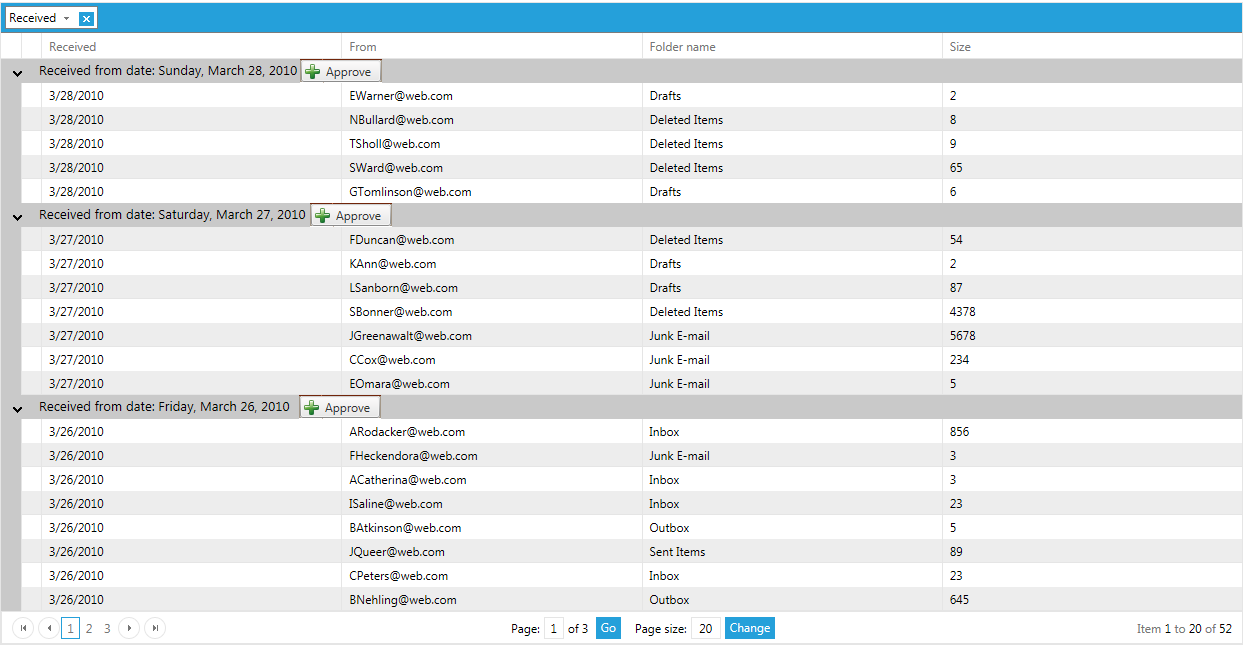The image size is (1248, 648).
Task: Collapse the Saturday, March 27, 2010 group
Action: (x=17, y=217)
